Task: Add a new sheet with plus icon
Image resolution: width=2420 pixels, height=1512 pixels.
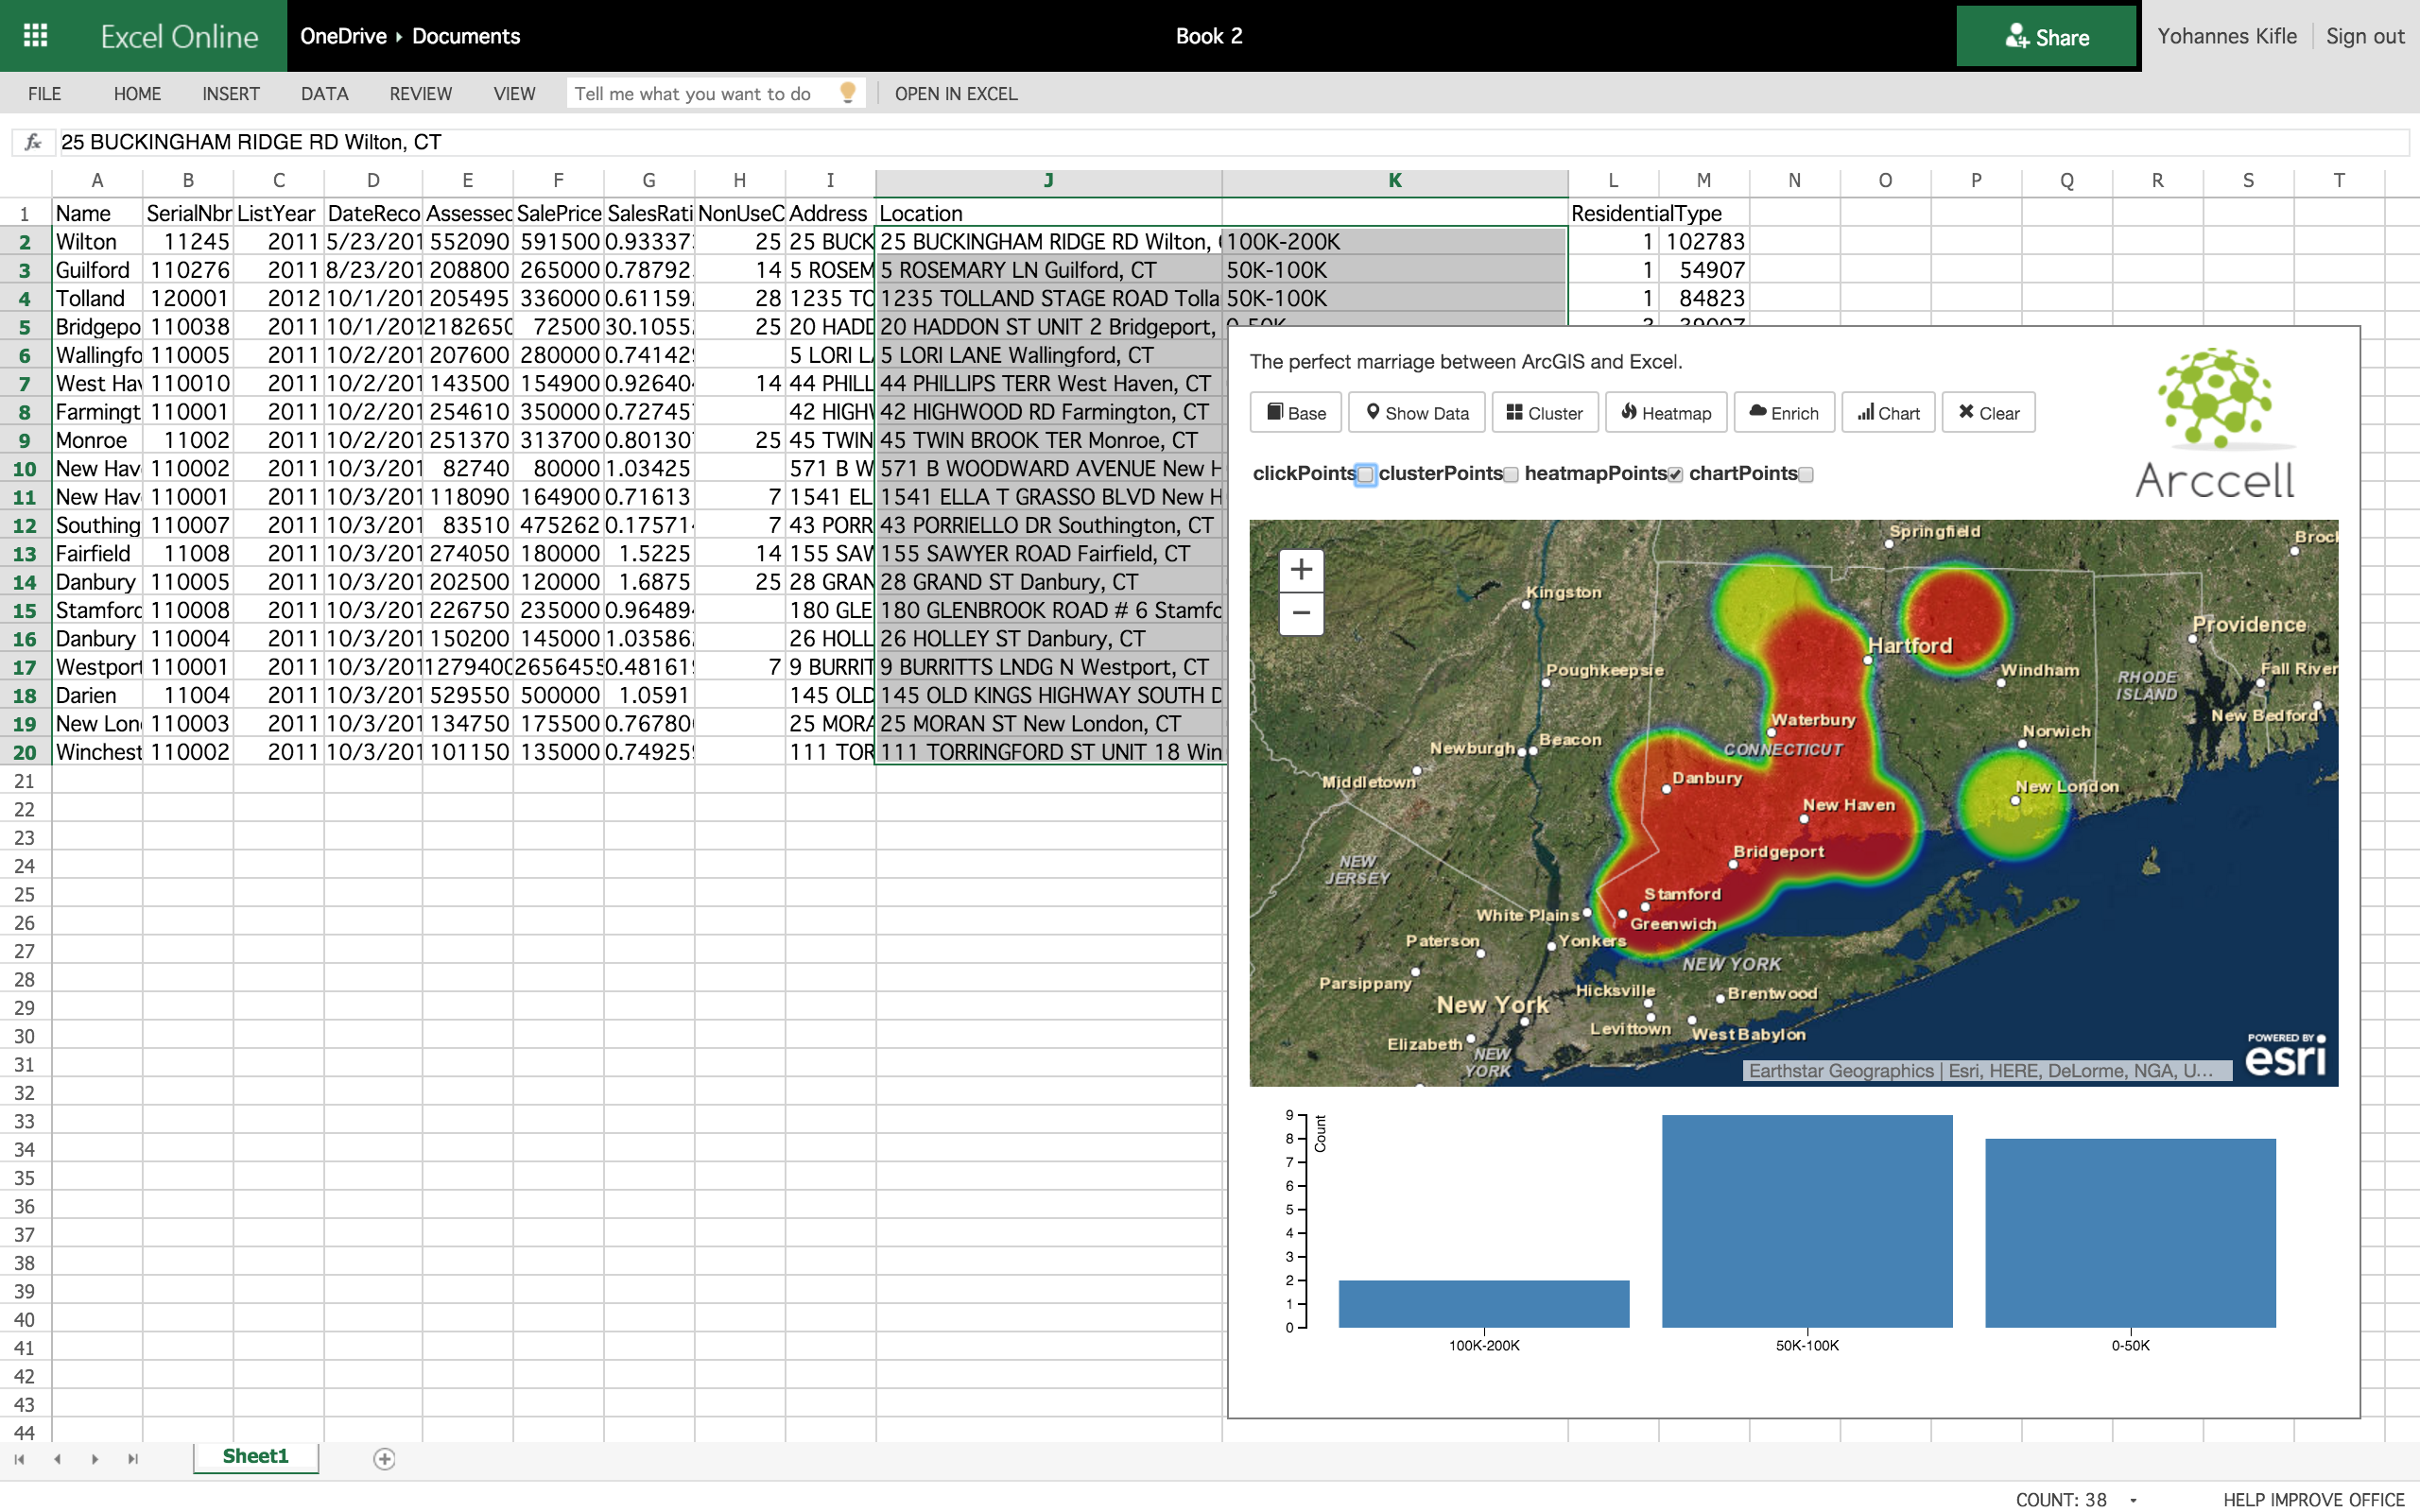Action: pyautogui.click(x=384, y=1459)
